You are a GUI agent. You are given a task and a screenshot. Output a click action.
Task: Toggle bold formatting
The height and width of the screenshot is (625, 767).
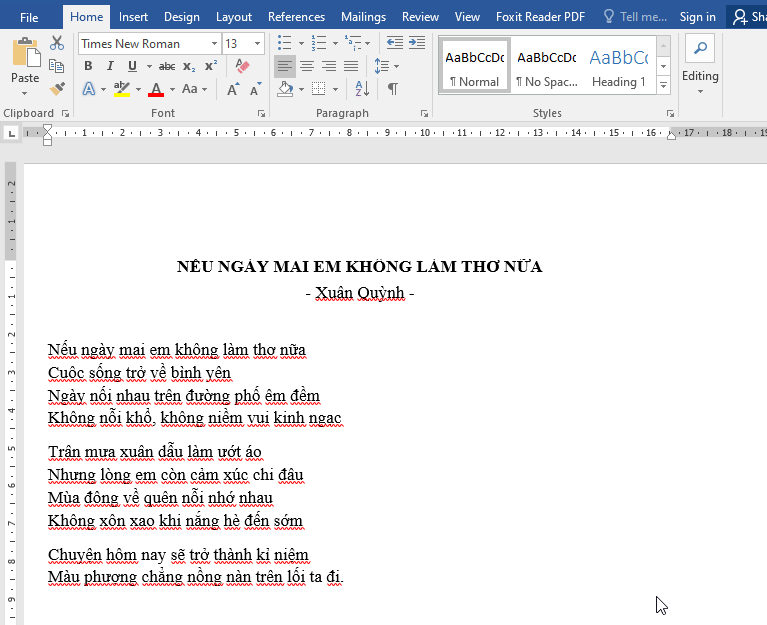pyautogui.click(x=88, y=66)
